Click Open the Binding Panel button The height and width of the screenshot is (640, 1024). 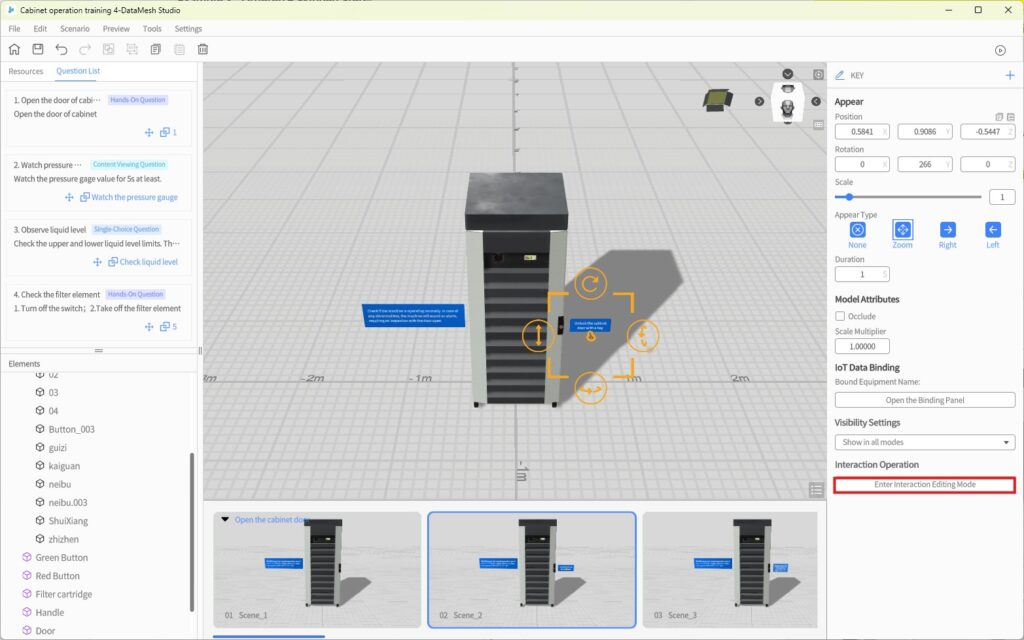924,400
